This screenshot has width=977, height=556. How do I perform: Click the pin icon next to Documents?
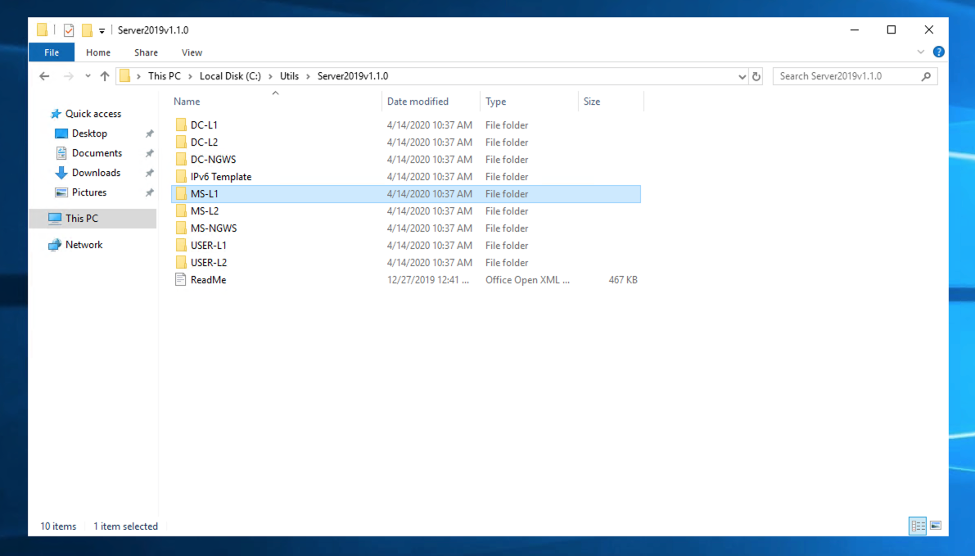[150, 153]
